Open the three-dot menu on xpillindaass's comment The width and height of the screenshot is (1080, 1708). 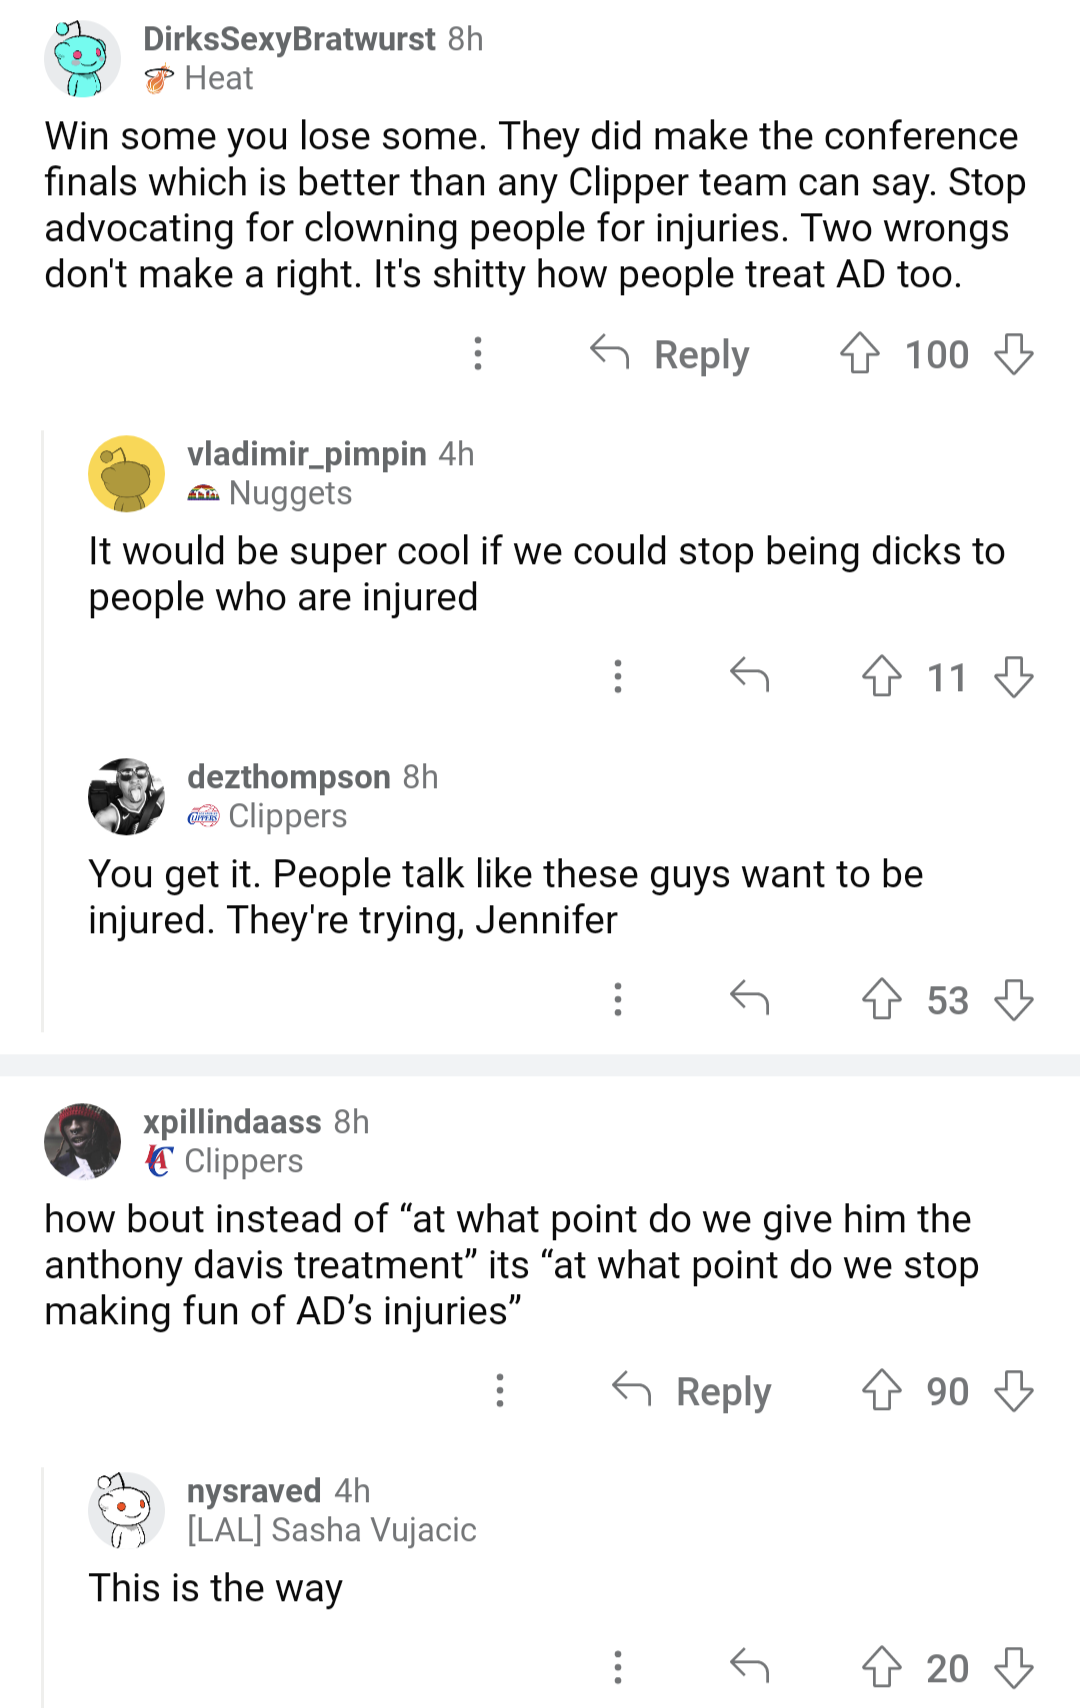[501, 1392]
